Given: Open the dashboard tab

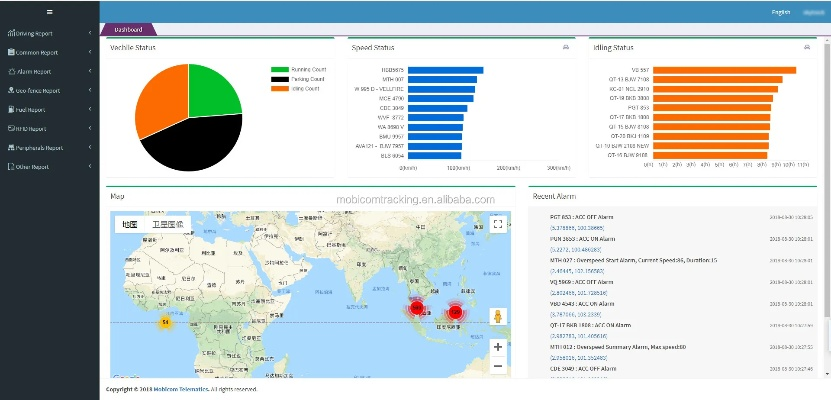Looking at the screenshot, I should point(128,29).
